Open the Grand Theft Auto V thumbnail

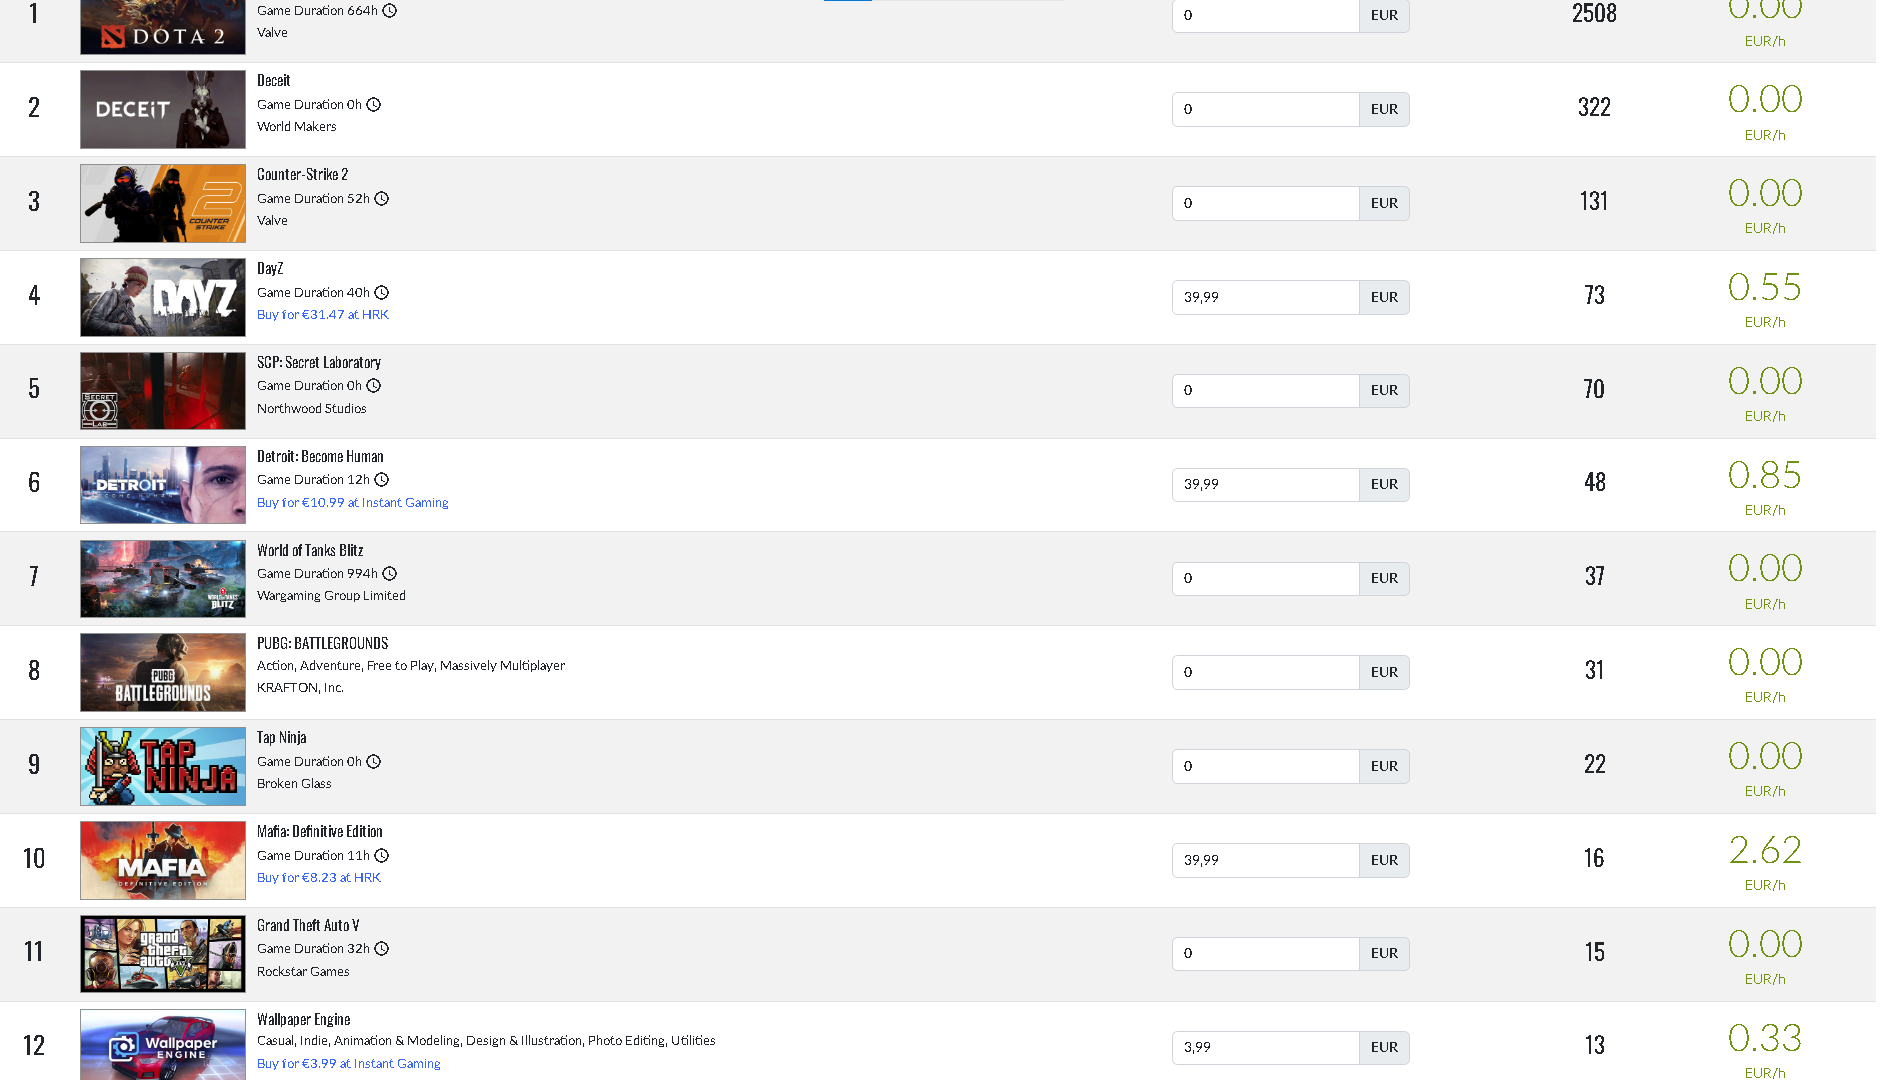click(x=163, y=954)
